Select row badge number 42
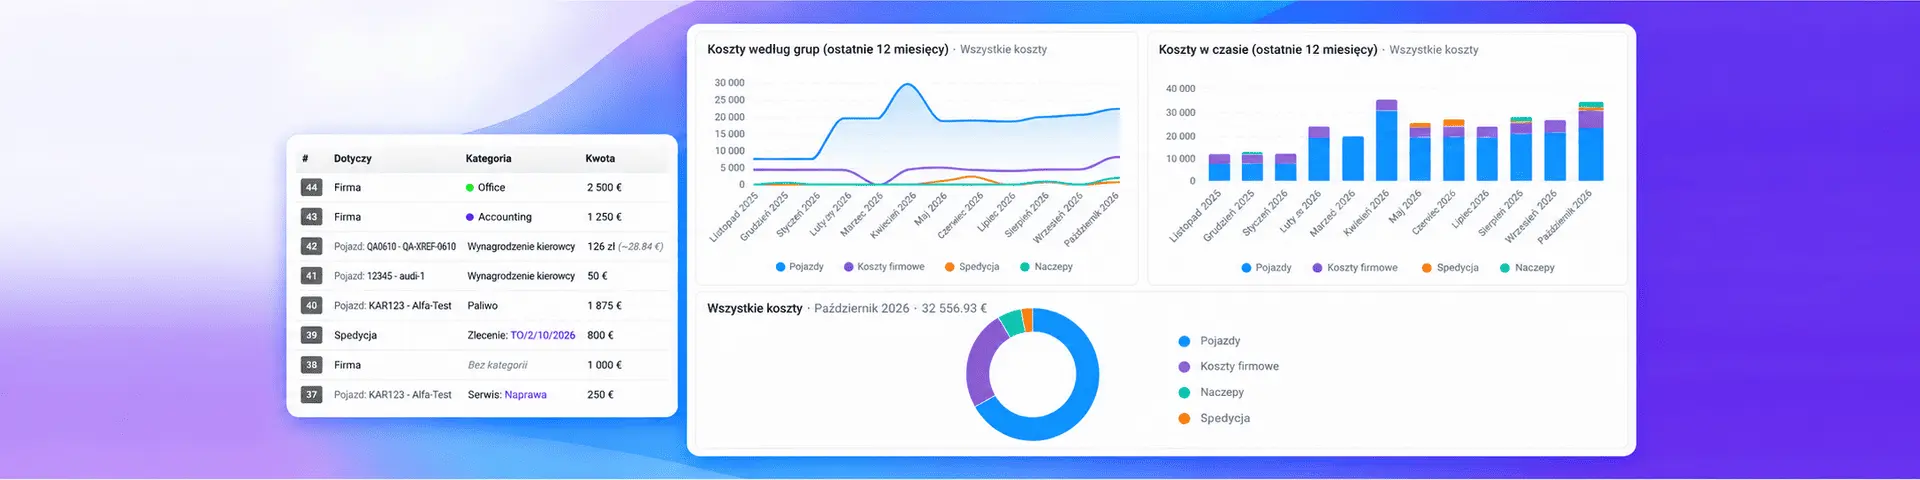This screenshot has height=480, width=1920. coord(311,246)
